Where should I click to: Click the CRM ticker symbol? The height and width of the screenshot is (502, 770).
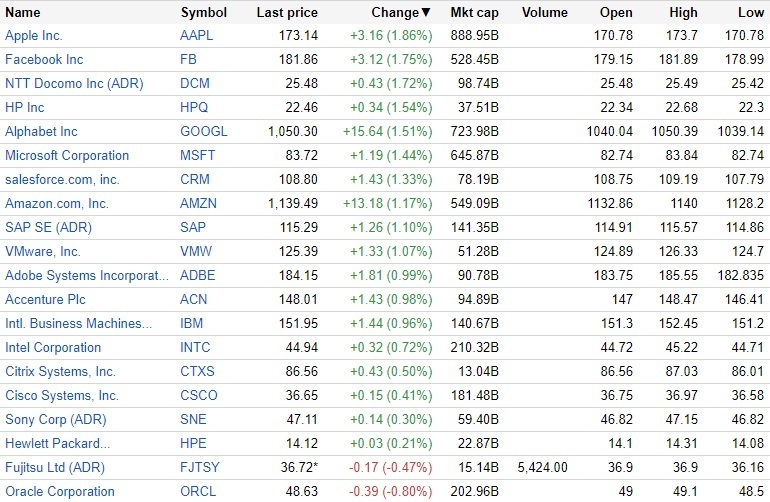point(195,179)
